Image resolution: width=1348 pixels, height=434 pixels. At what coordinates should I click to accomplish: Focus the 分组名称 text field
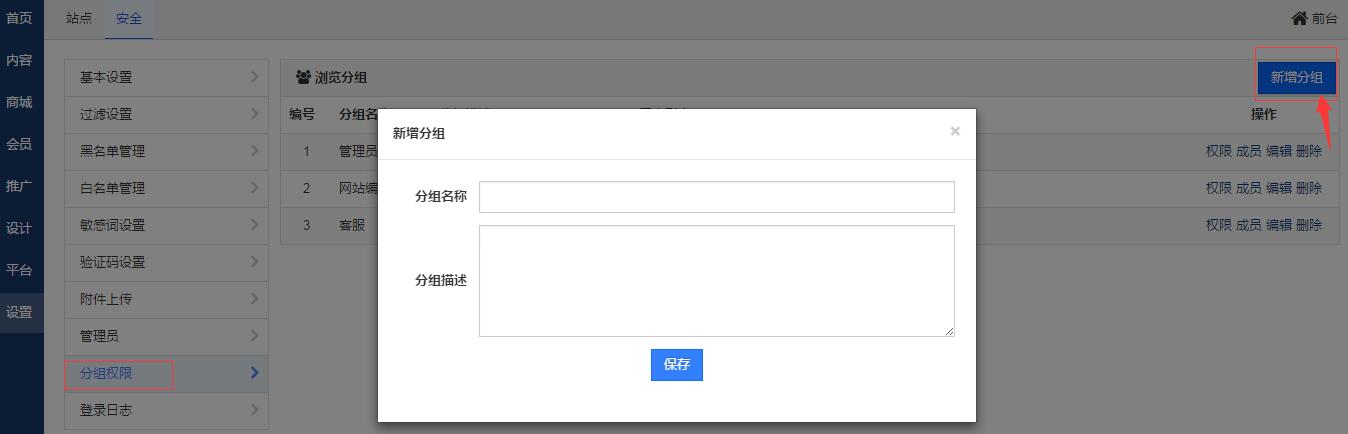coord(716,197)
